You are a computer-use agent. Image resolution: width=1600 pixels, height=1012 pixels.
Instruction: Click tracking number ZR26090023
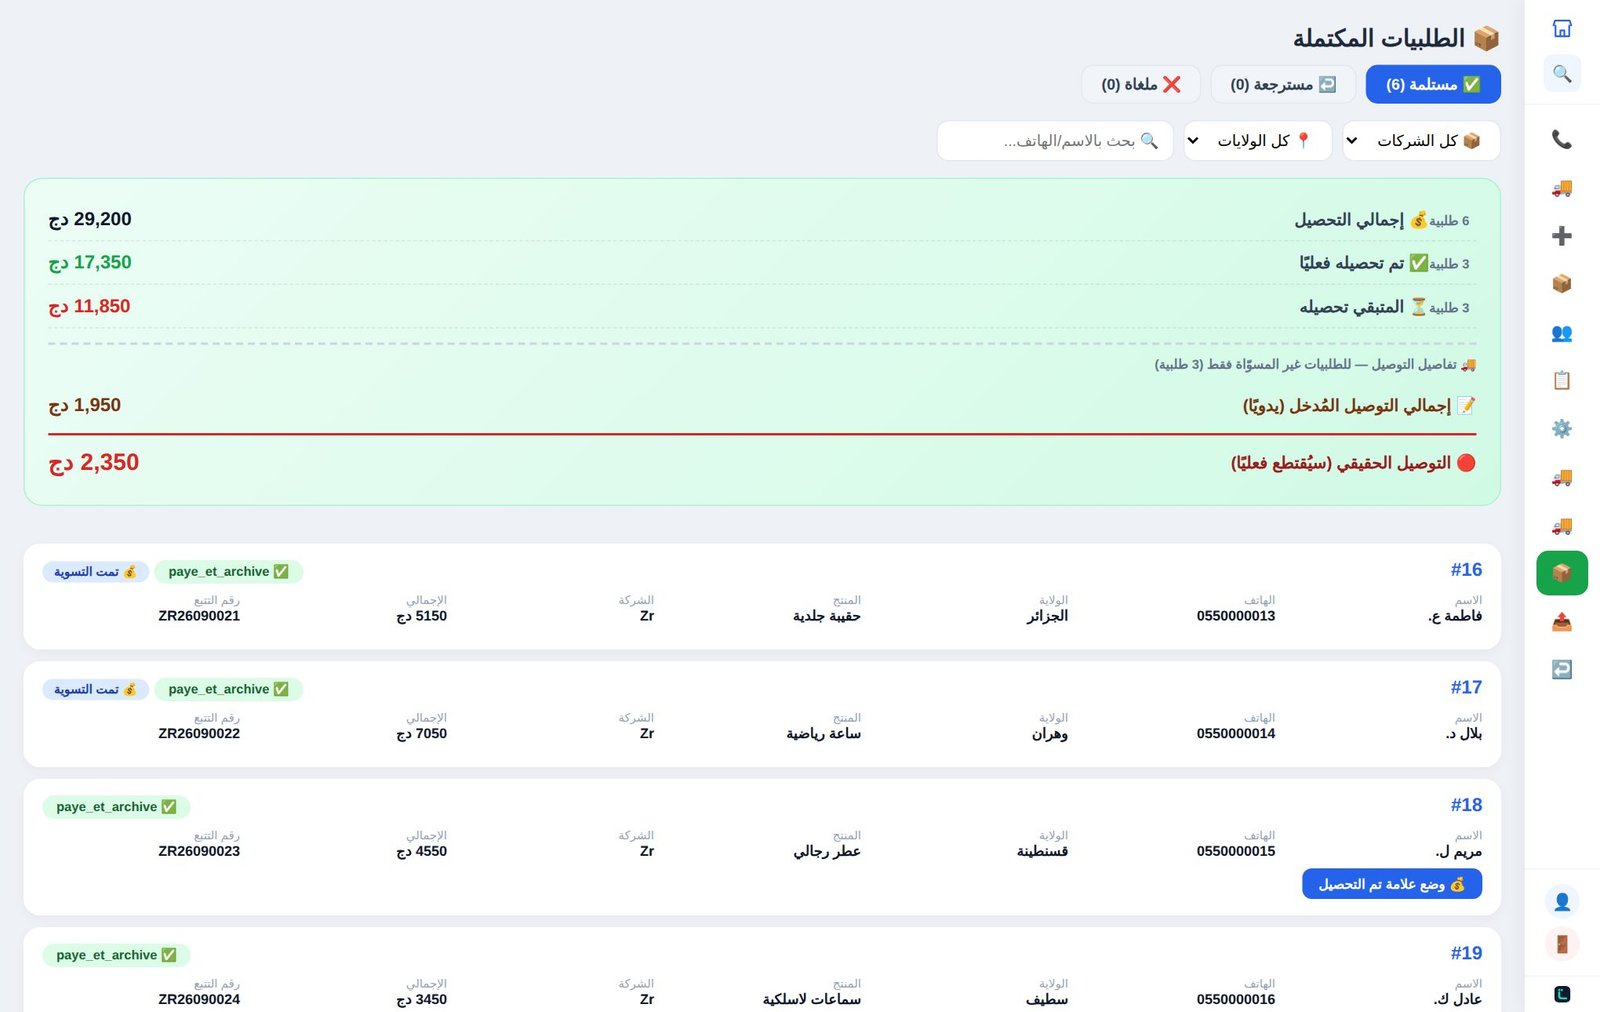[x=199, y=851]
